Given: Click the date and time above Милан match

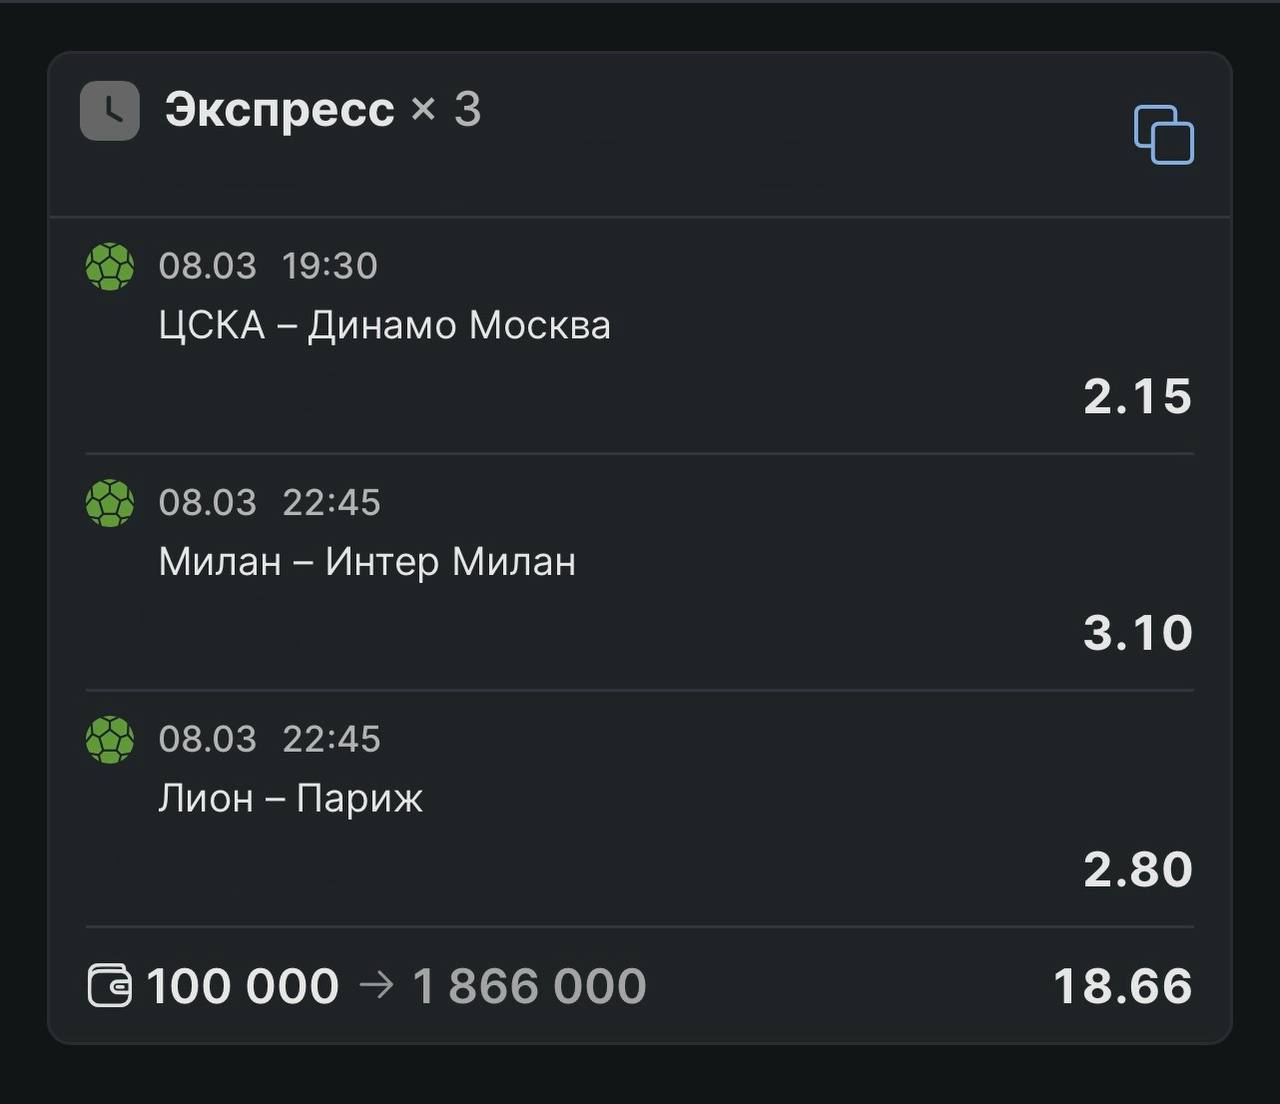Looking at the screenshot, I should point(269,503).
